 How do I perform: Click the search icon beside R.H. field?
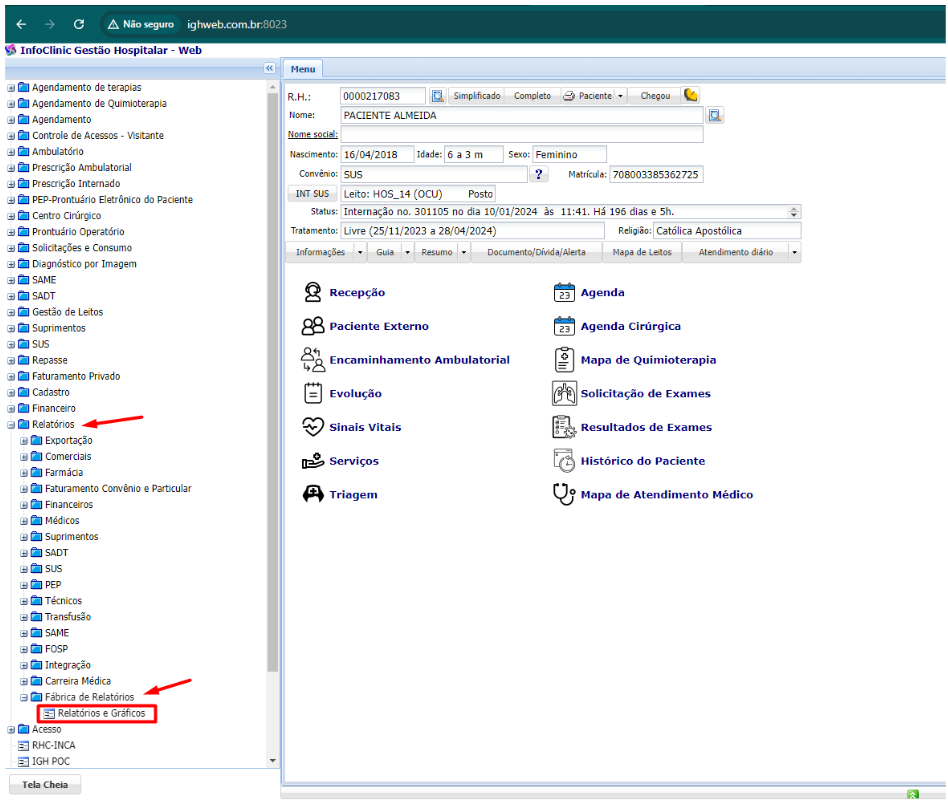[x=437, y=96]
